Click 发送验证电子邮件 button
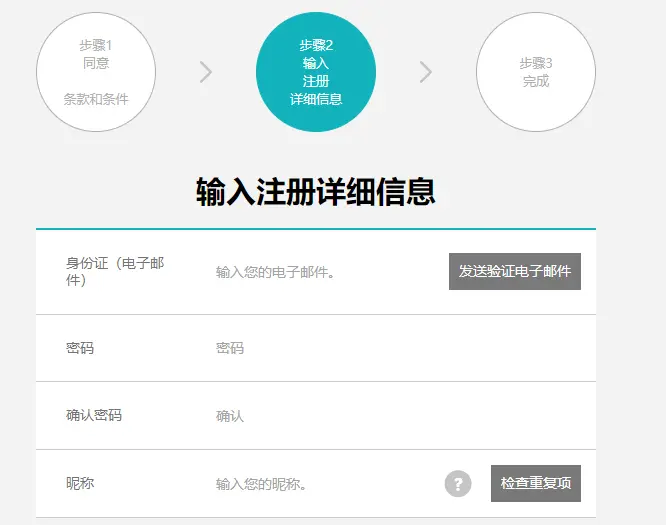 515,271
